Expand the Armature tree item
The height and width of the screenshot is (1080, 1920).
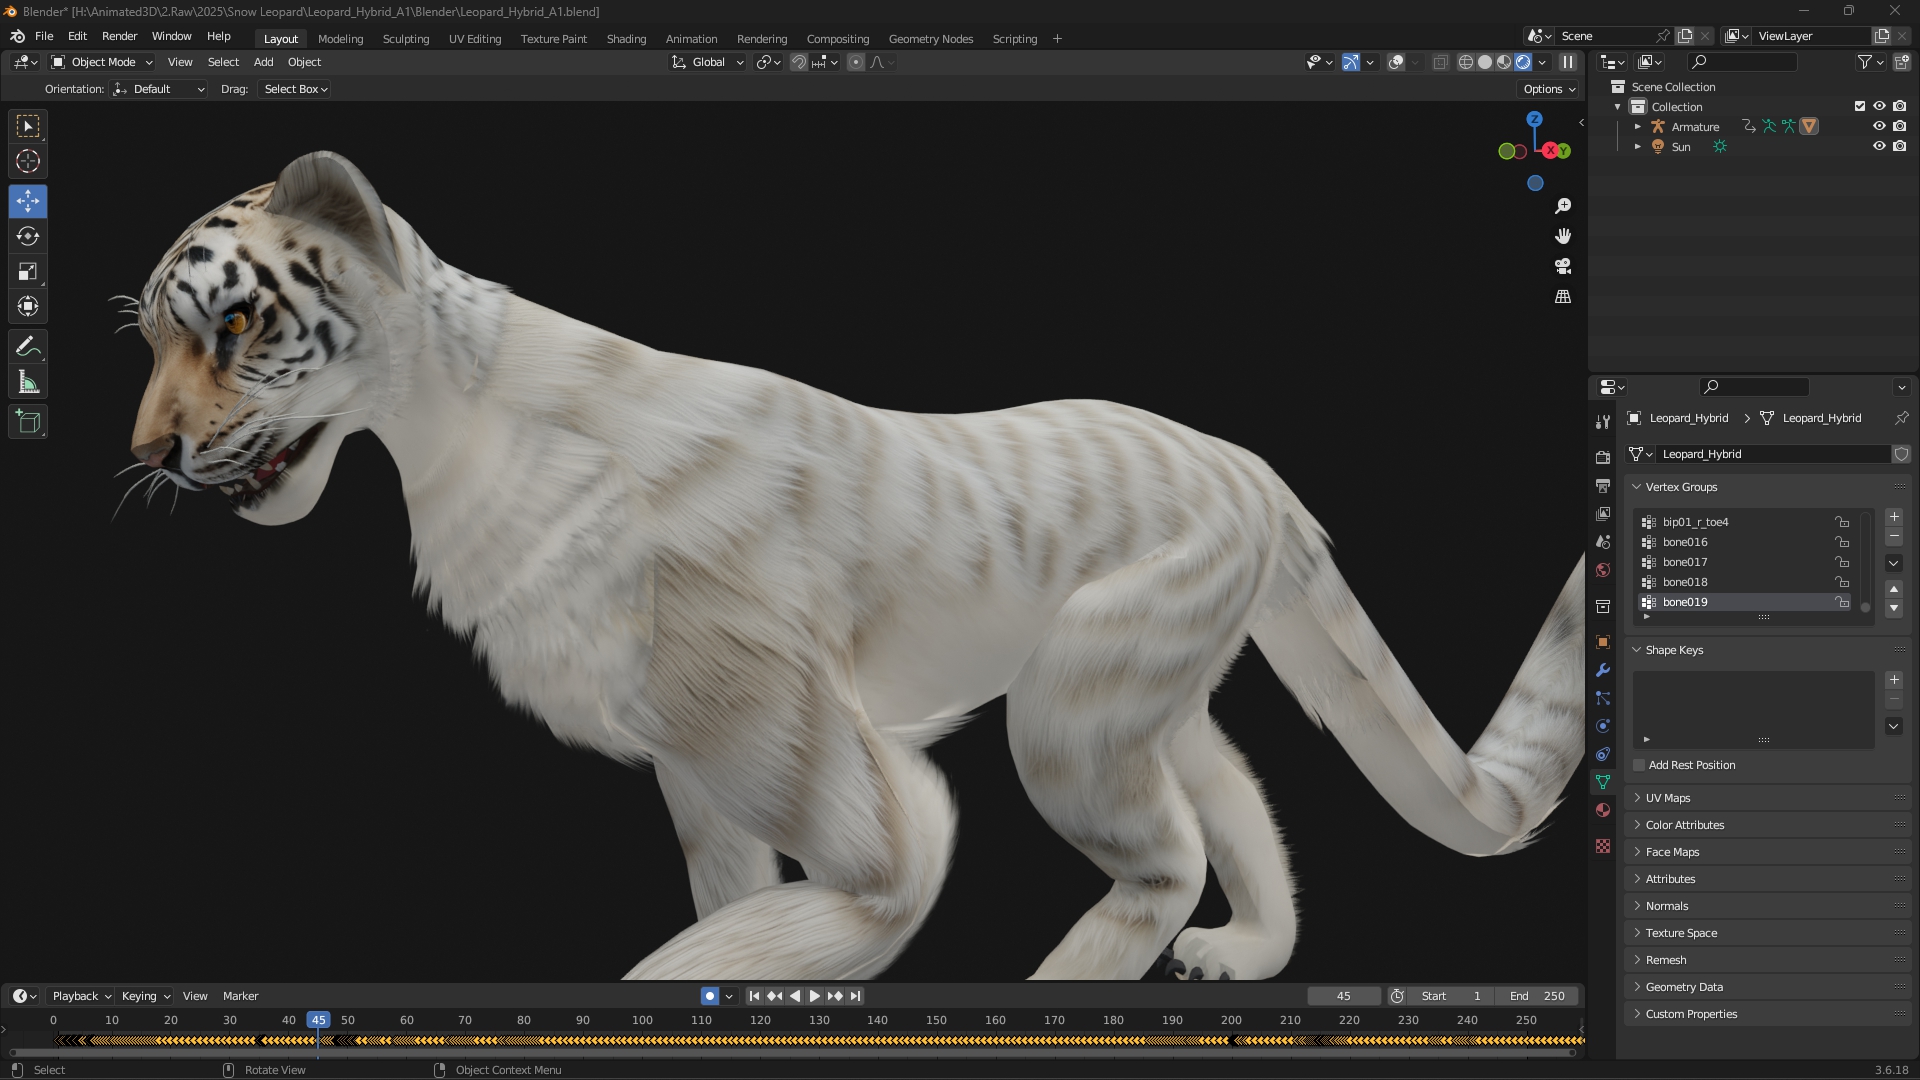click(x=1637, y=127)
